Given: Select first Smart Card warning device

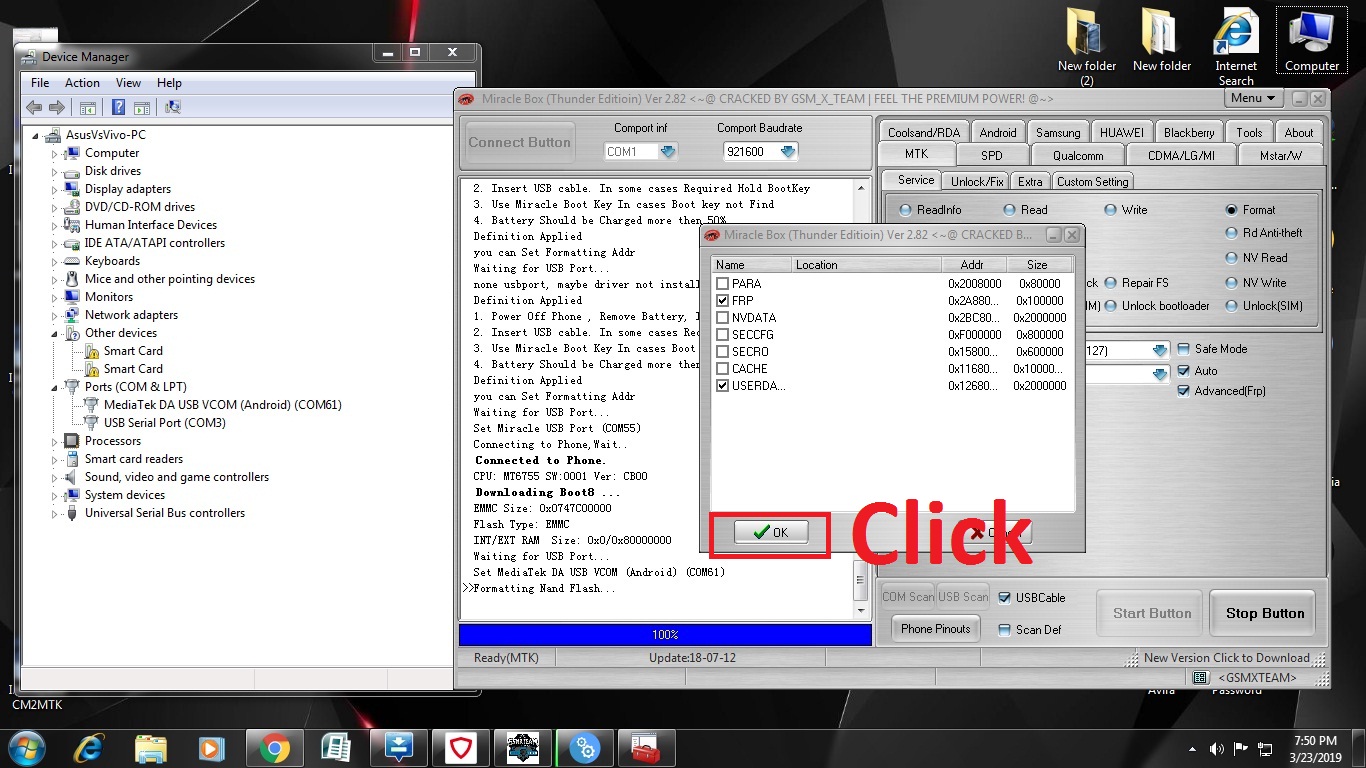Looking at the screenshot, I should pos(133,351).
